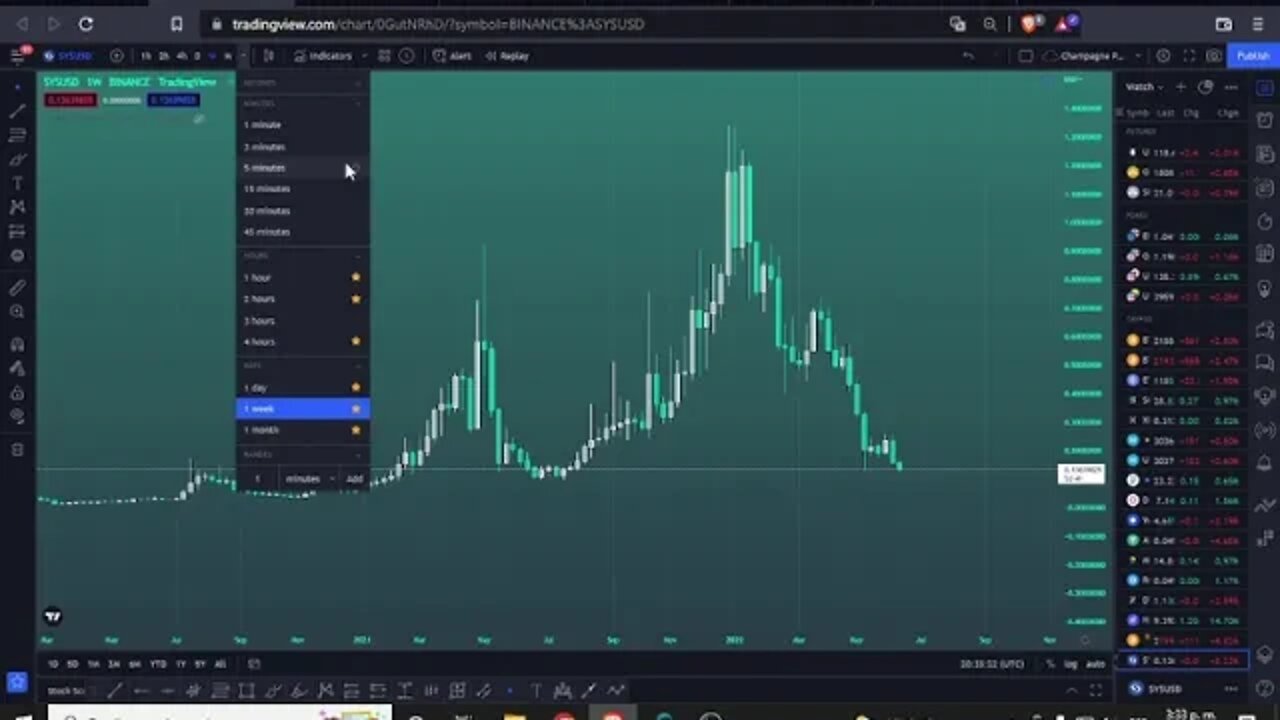The height and width of the screenshot is (720, 1280).
Task: Open the candle chart type selector
Action: [x=268, y=56]
